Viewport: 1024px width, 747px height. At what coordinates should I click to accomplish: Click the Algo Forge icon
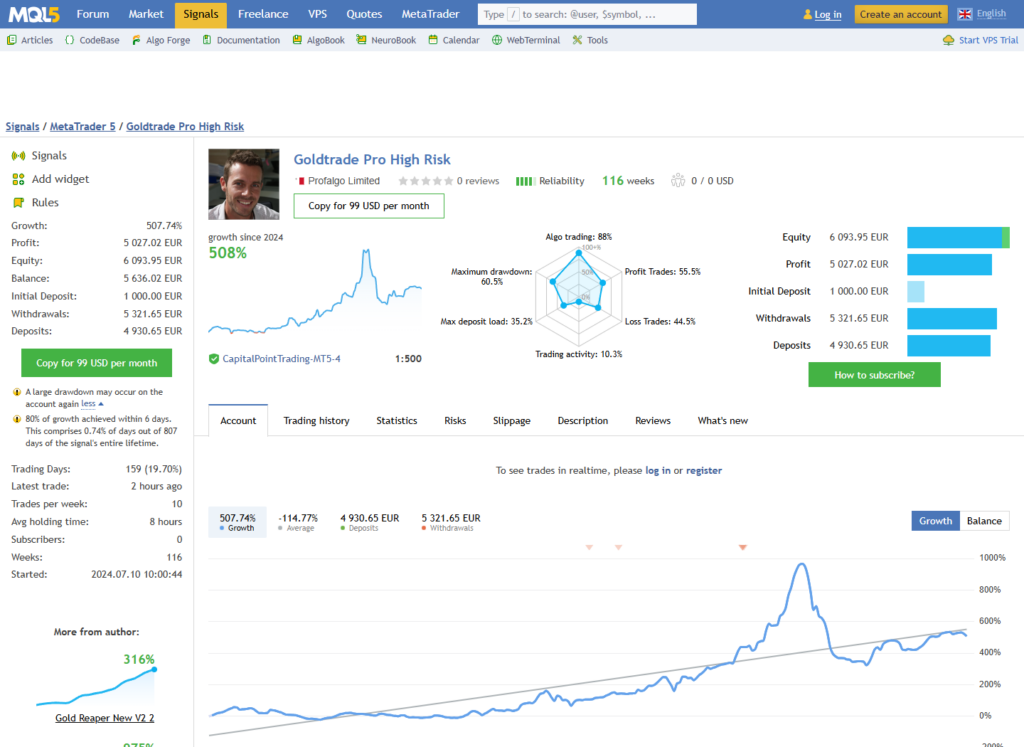[136, 40]
